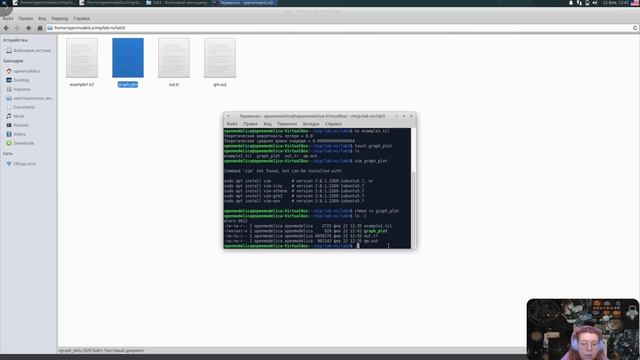Open the Терминал menu in the terminal
640x360 pixels.
coord(287,124)
